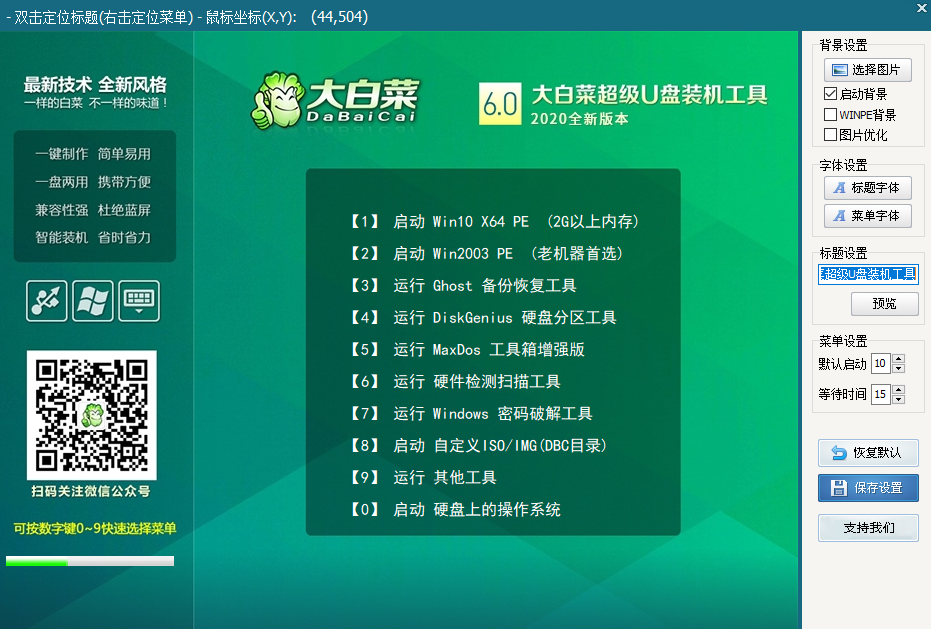This screenshot has height=629, width=931.
Task: Select menu item 启动 Win10 X64 PE
Action: point(494,222)
